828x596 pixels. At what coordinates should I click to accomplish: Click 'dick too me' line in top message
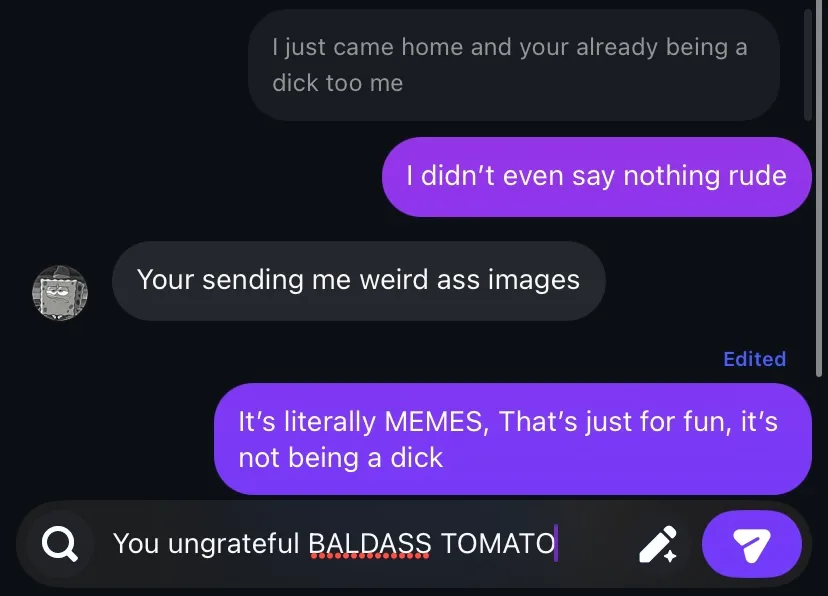tap(337, 83)
